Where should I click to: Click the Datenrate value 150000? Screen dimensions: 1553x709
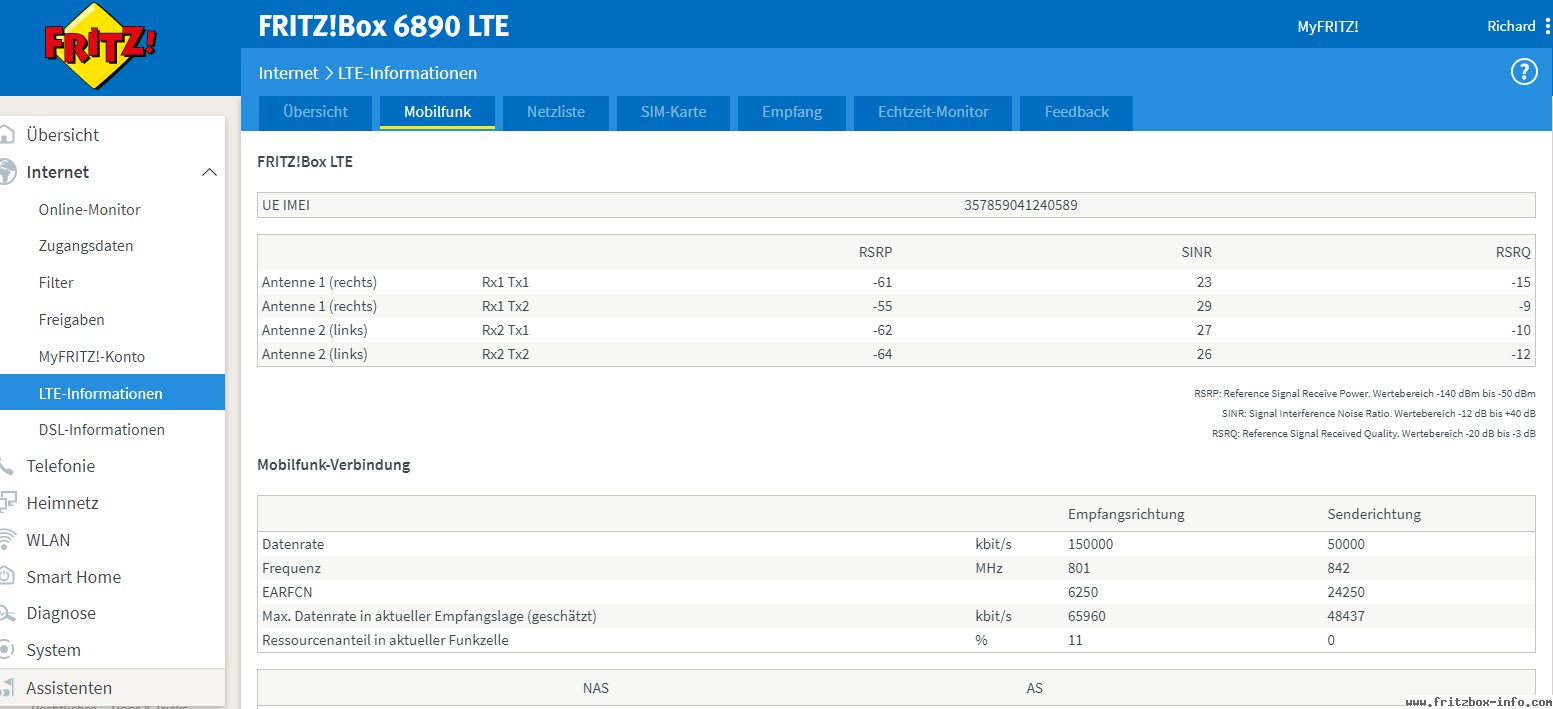click(1090, 544)
